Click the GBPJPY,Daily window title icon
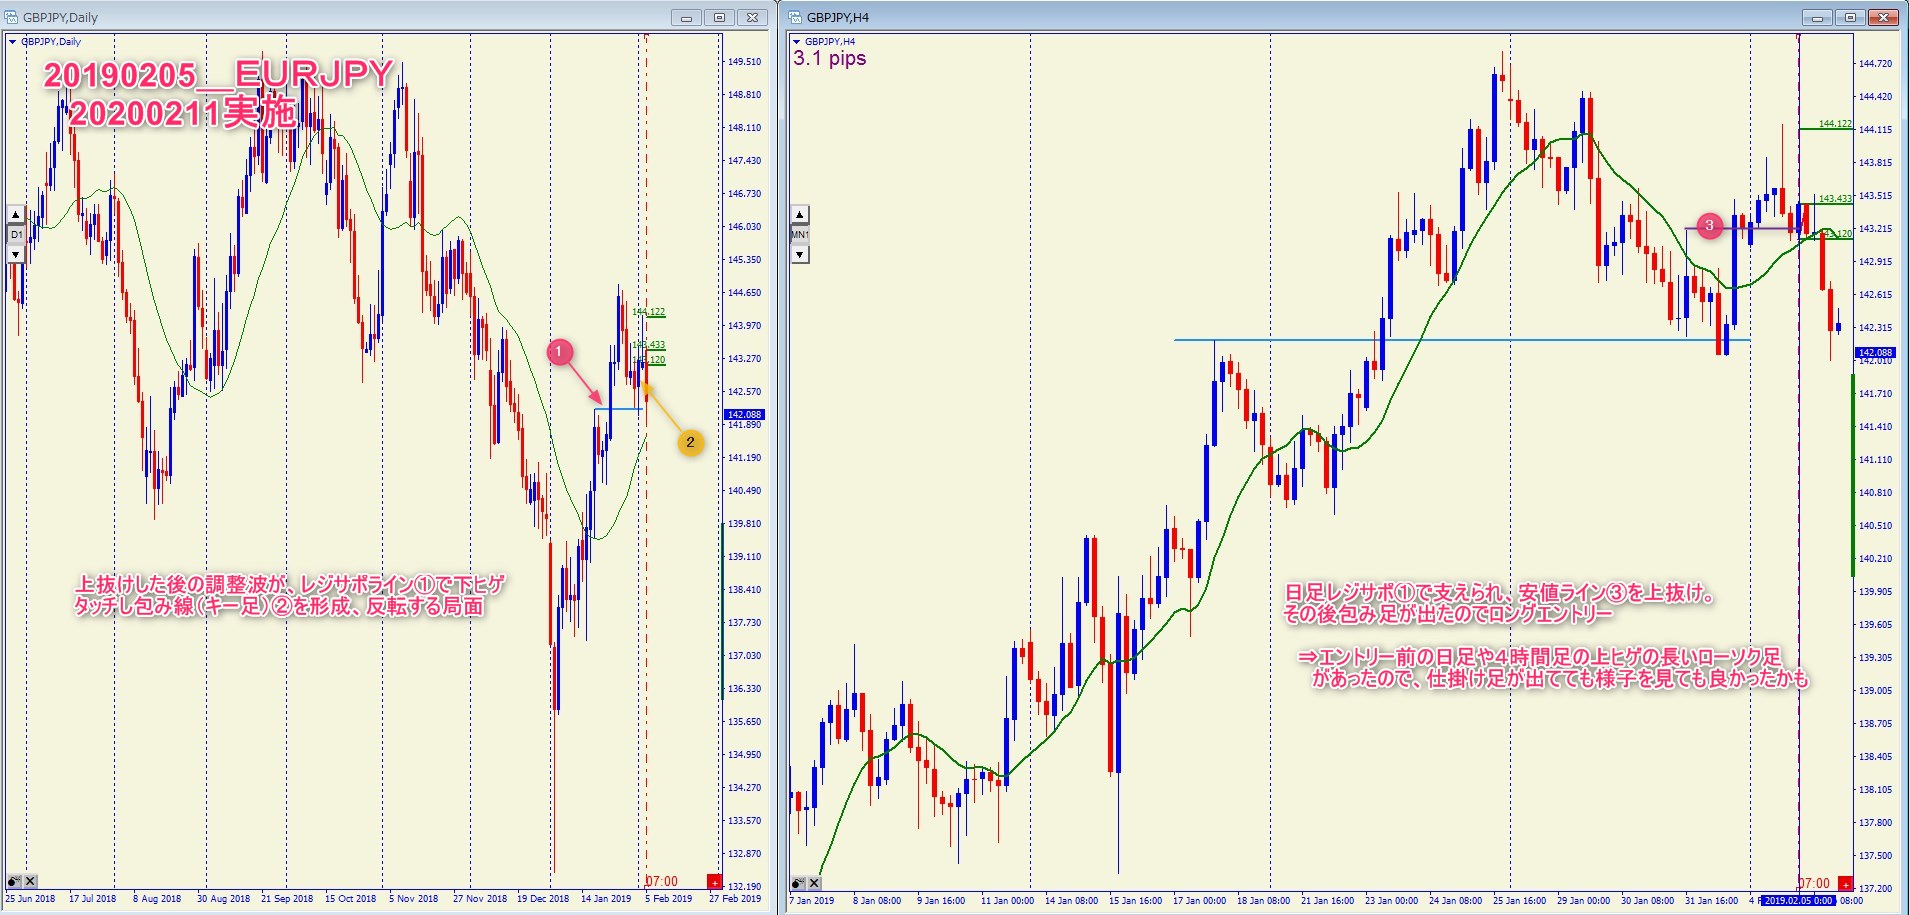1910x915 pixels. [11, 17]
